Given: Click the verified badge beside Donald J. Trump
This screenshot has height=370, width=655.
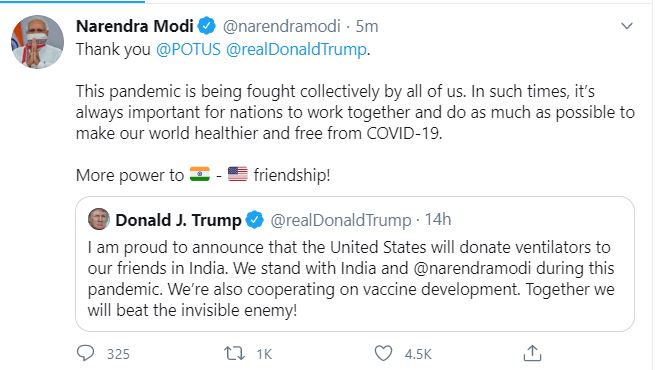Looking at the screenshot, I should pos(254,220).
